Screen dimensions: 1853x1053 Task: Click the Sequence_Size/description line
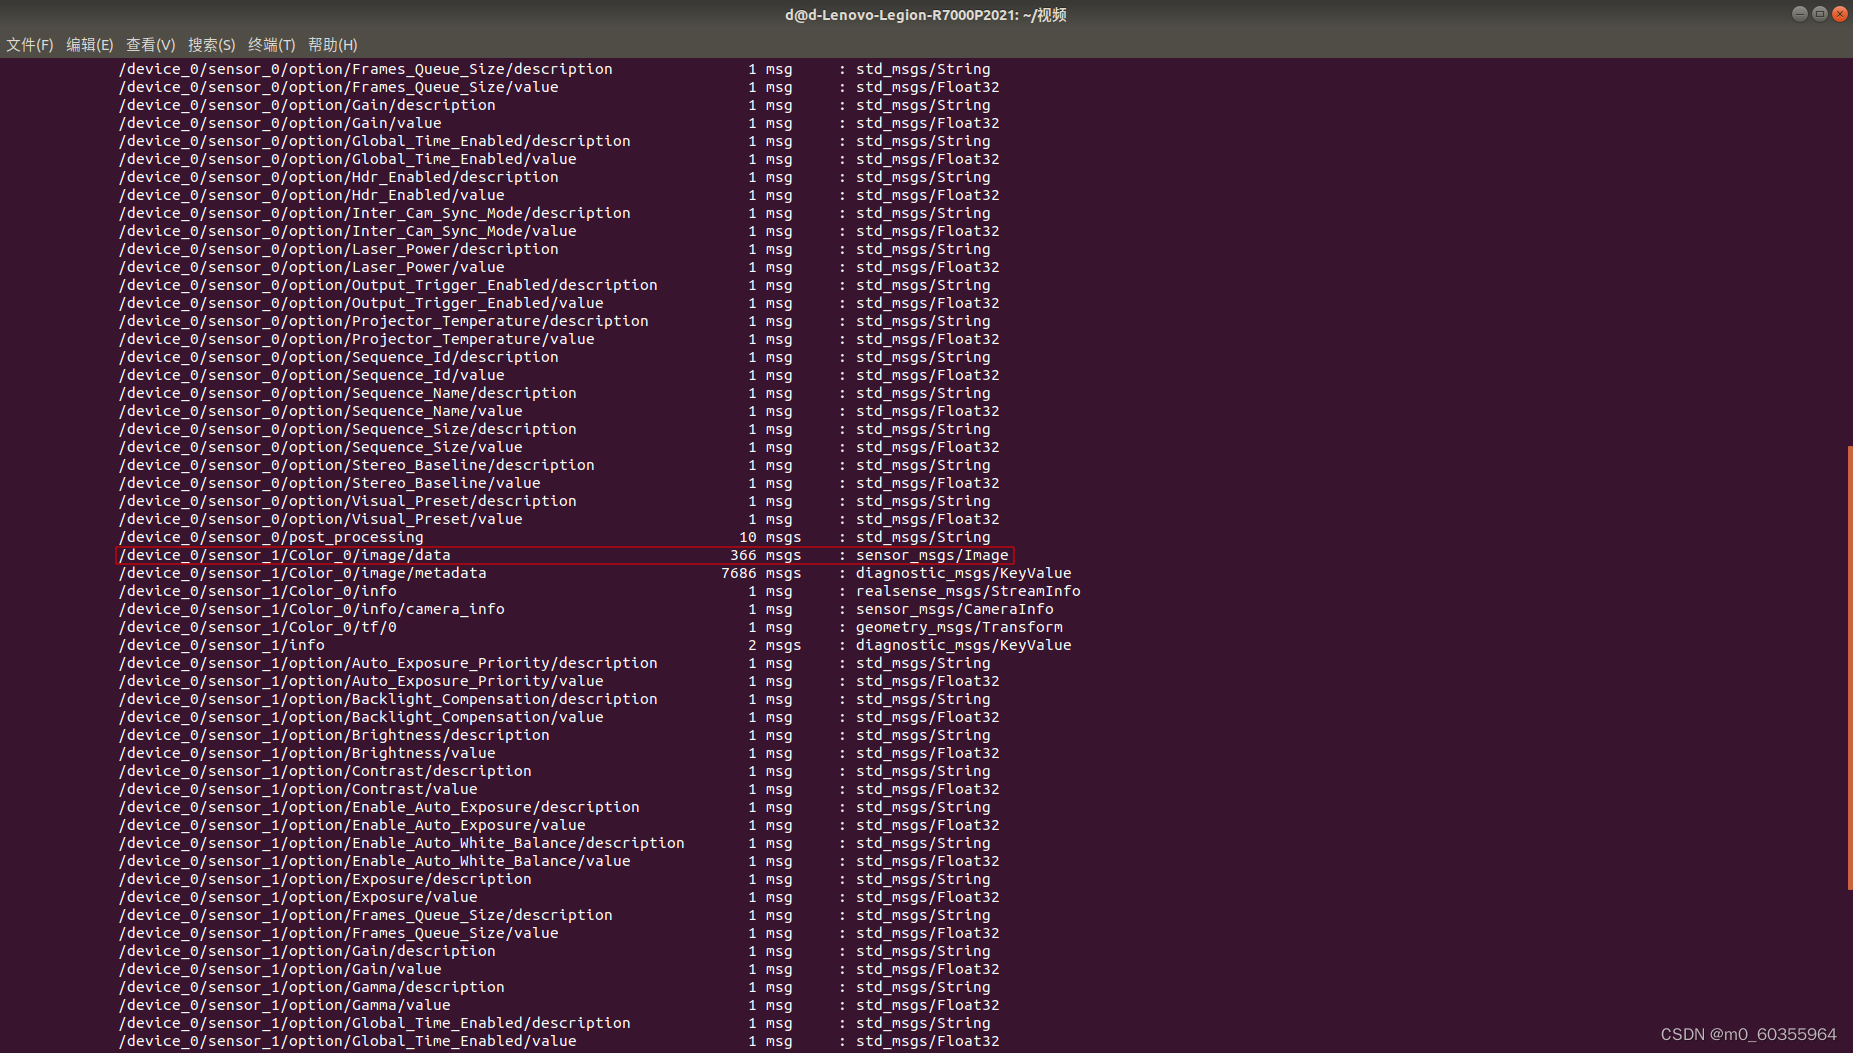pos(555,429)
